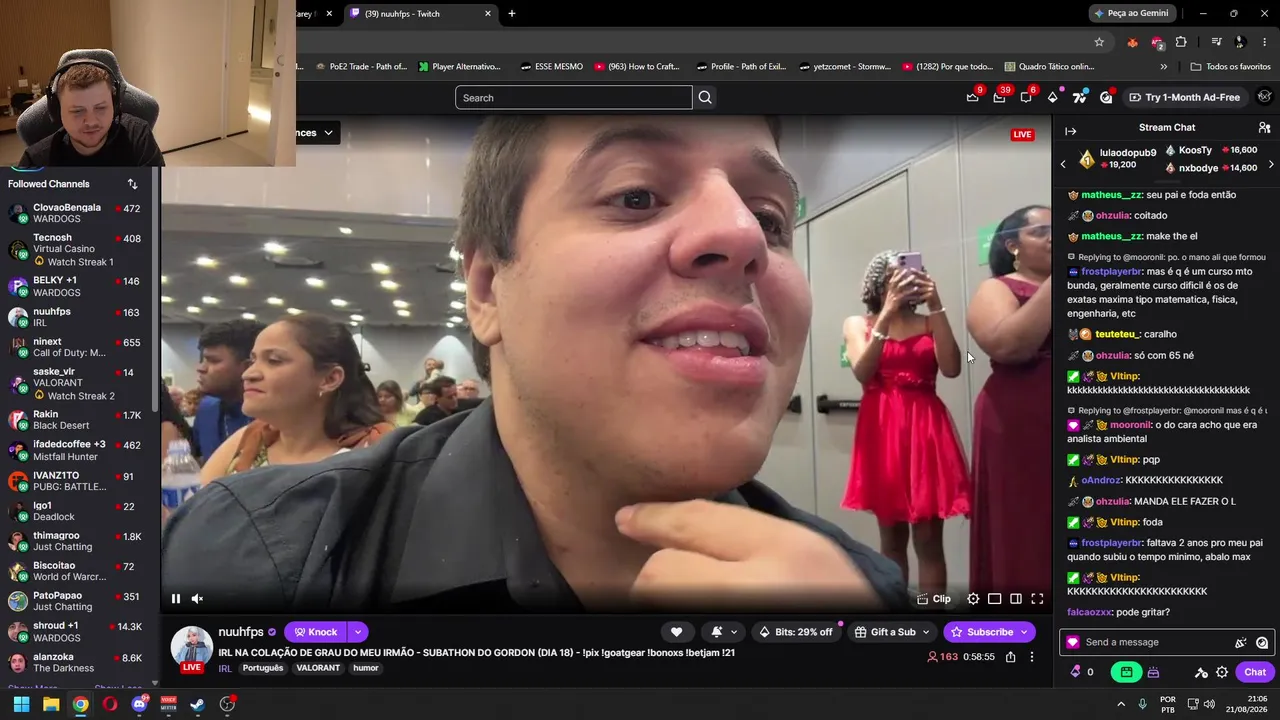Screen dimensions: 1280x720
Task: Open ClovaoBengala channel in sidebar
Action: pyautogui.click(x=76, y=213)
